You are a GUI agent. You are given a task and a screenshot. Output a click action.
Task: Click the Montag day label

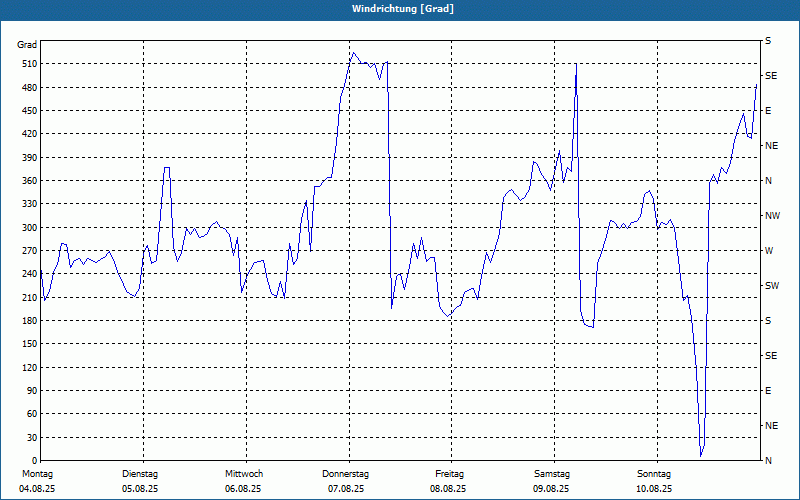37,474
